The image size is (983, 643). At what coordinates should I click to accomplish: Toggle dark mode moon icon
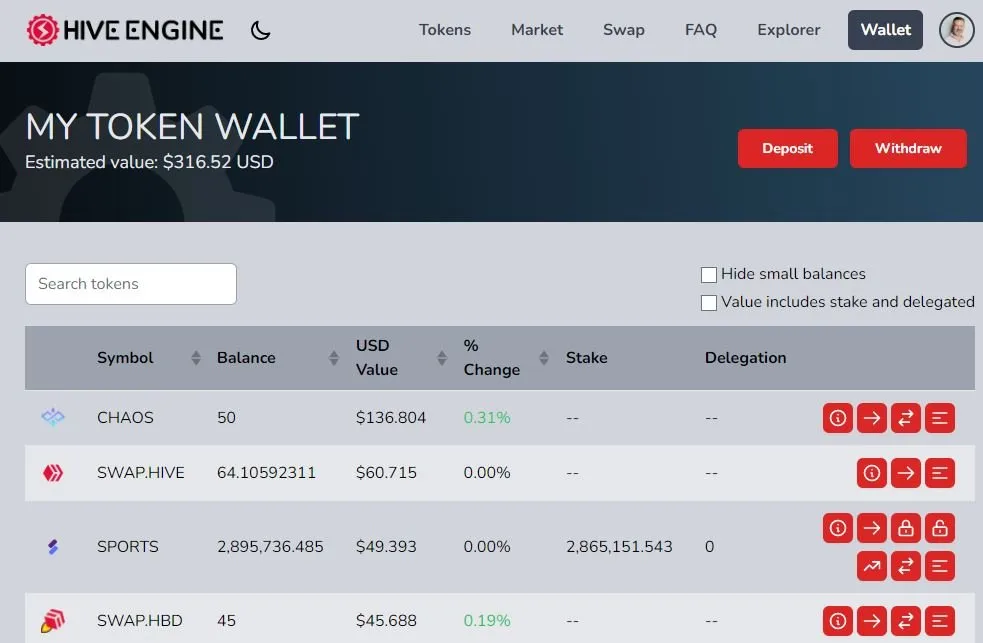pyautogui.click(x=260, y=30)
